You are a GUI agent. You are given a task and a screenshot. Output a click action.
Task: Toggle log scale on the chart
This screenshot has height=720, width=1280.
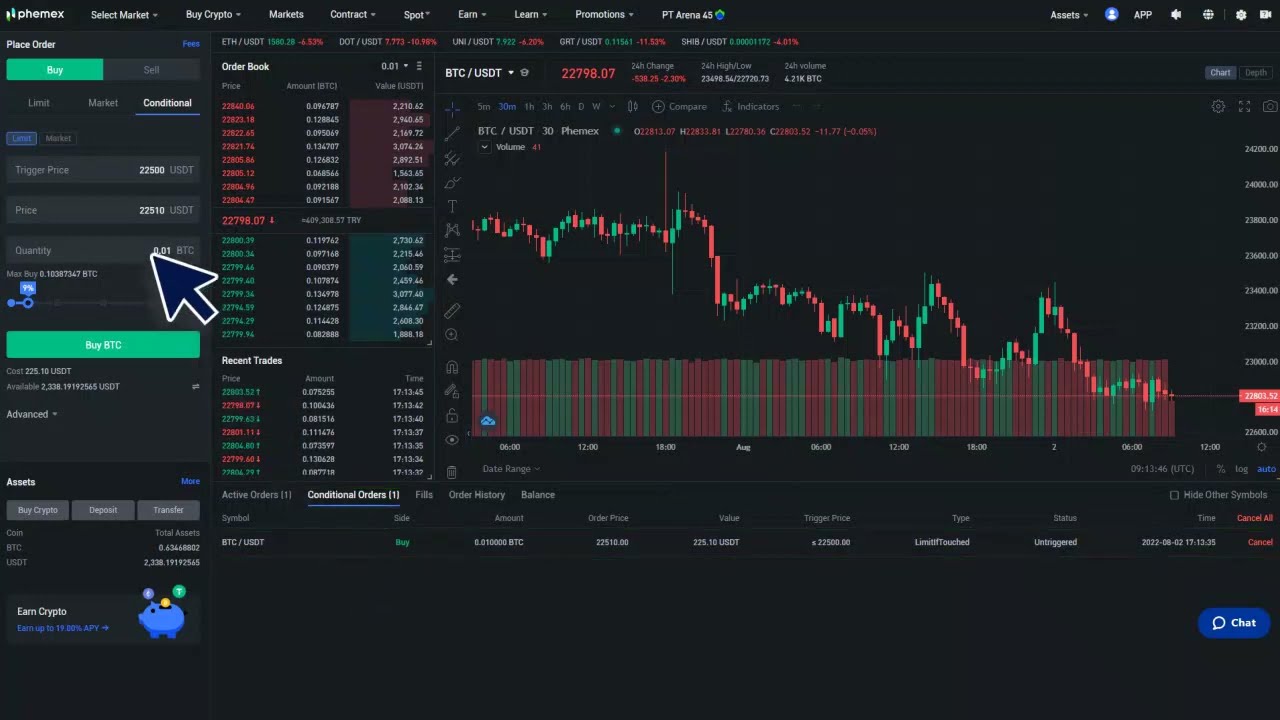click(x=1242, y=469)
